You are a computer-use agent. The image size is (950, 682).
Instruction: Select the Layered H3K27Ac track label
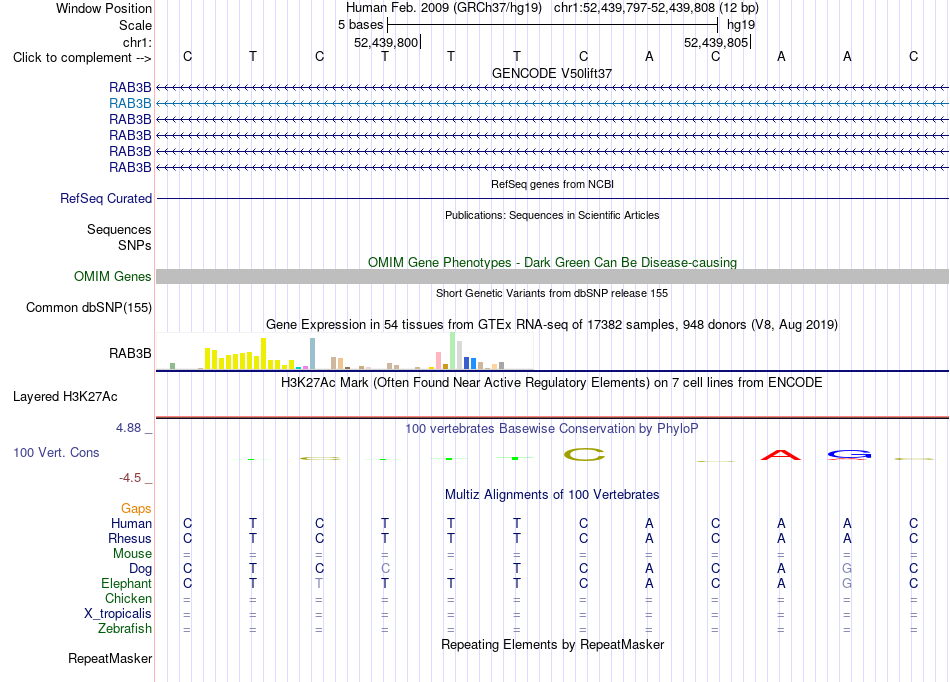click(65, 397)
